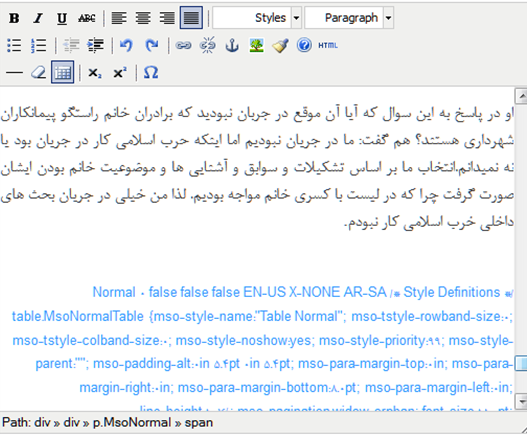Apply superscript formatting
527x436 pixels.
120,73
